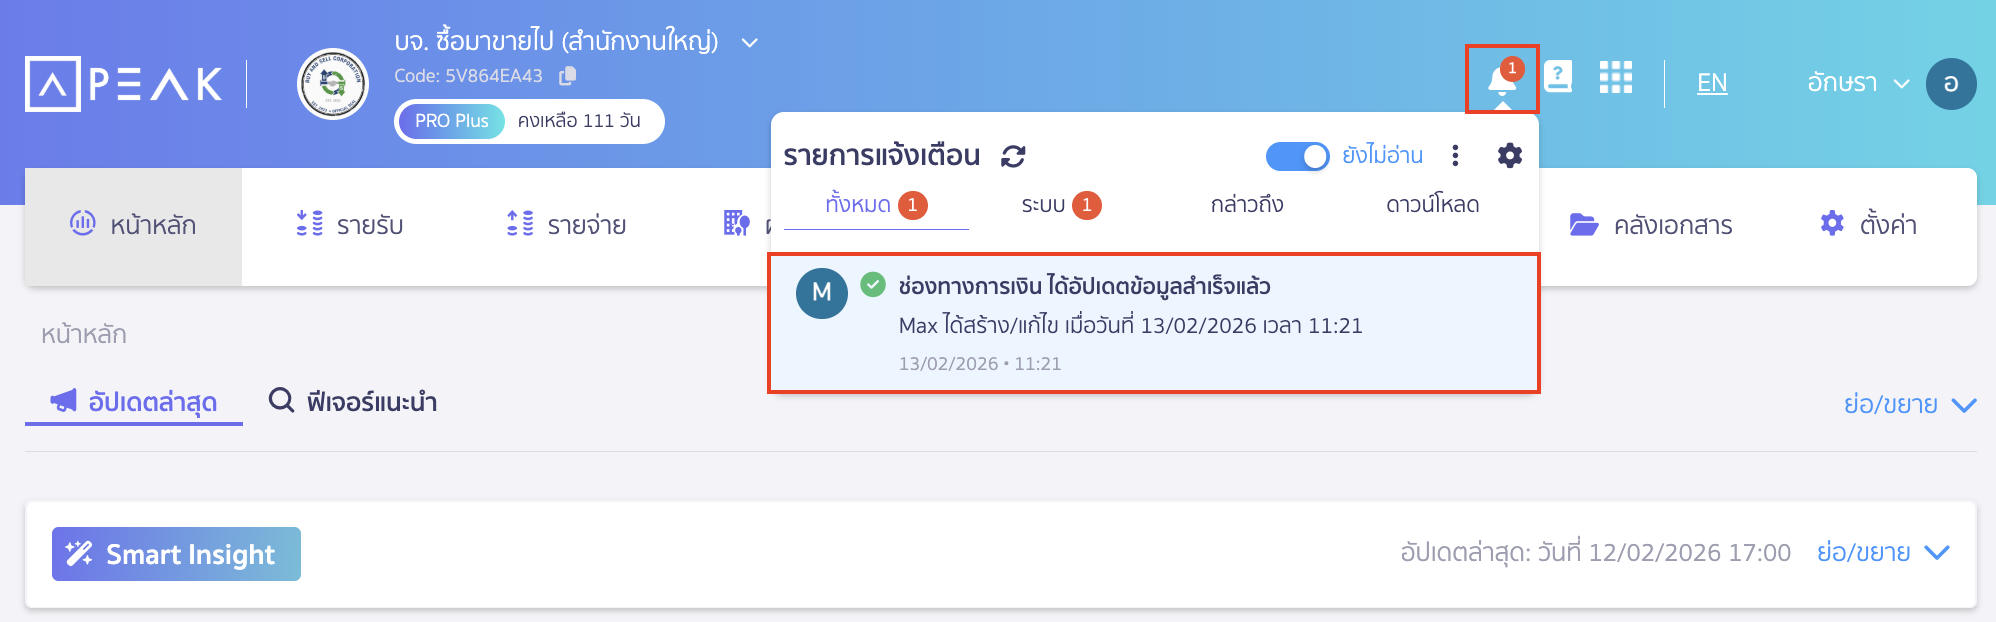This screenshot has width=1996, height=622.
Task: Collapse the Smart Insight section ย่อ/ขยาย
Action: click(x=1883, y=553)
